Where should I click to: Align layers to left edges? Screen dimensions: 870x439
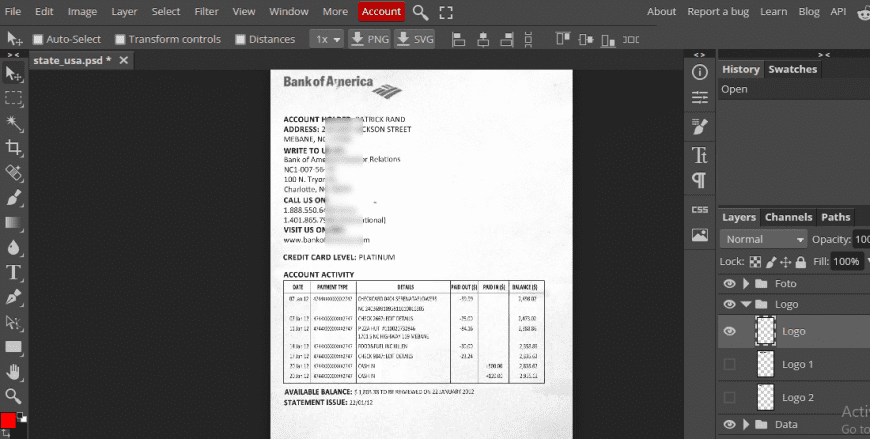[x=458, y=39]
